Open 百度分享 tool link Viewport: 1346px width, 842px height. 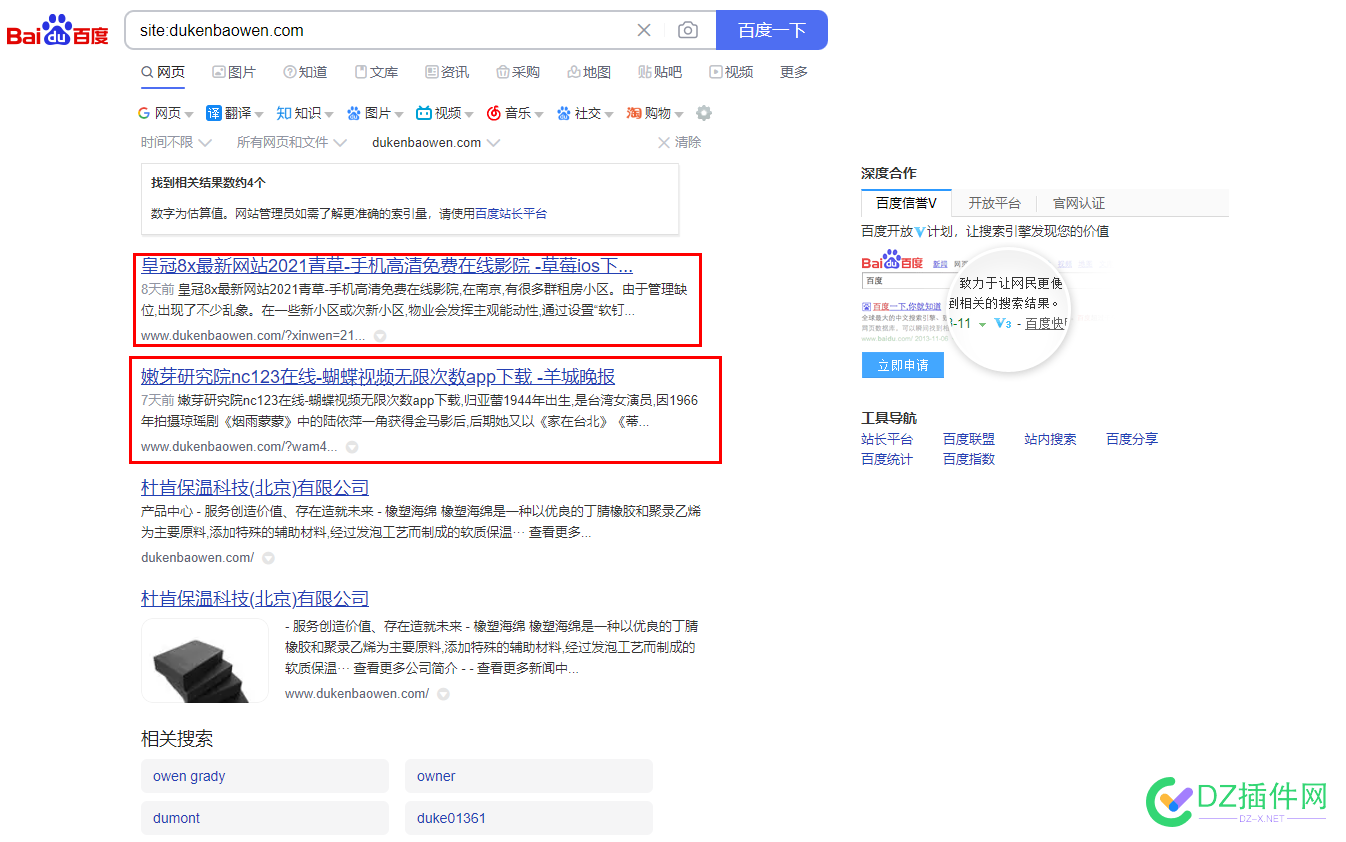pyautogui.click(x=1132, y=439)
